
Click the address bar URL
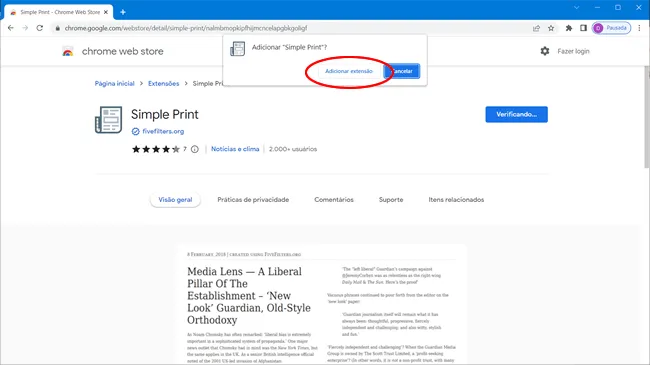[186, 28]
